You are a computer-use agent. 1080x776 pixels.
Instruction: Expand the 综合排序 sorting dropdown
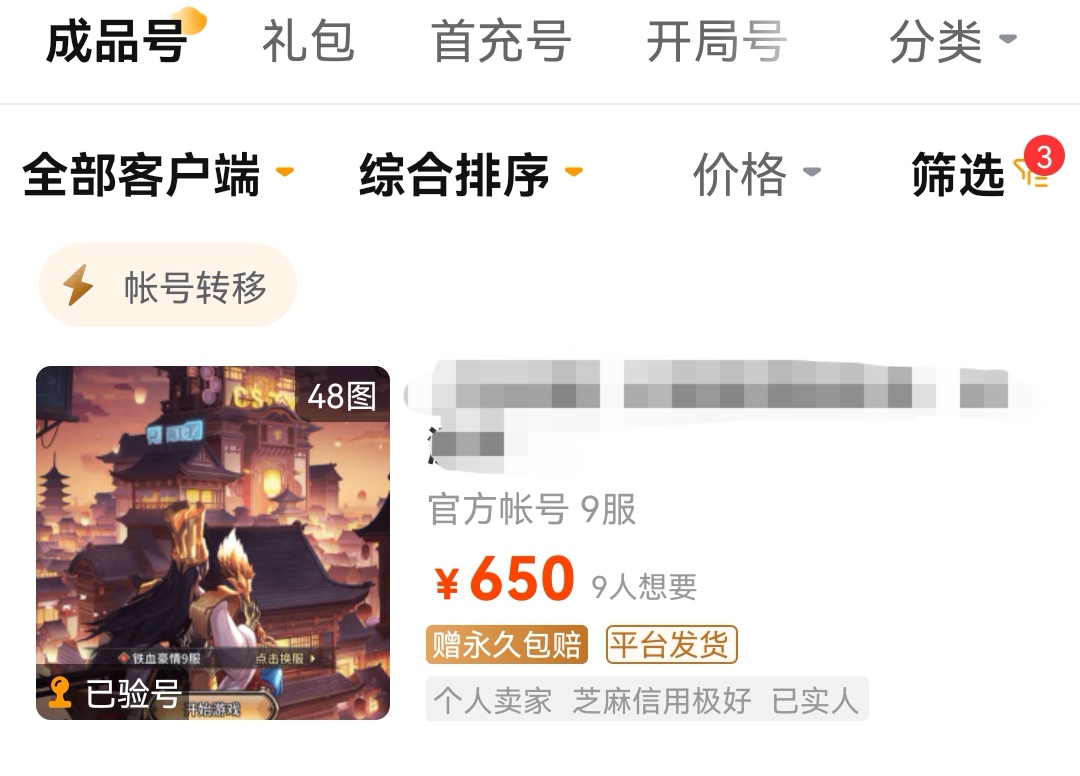pos(471,174)
